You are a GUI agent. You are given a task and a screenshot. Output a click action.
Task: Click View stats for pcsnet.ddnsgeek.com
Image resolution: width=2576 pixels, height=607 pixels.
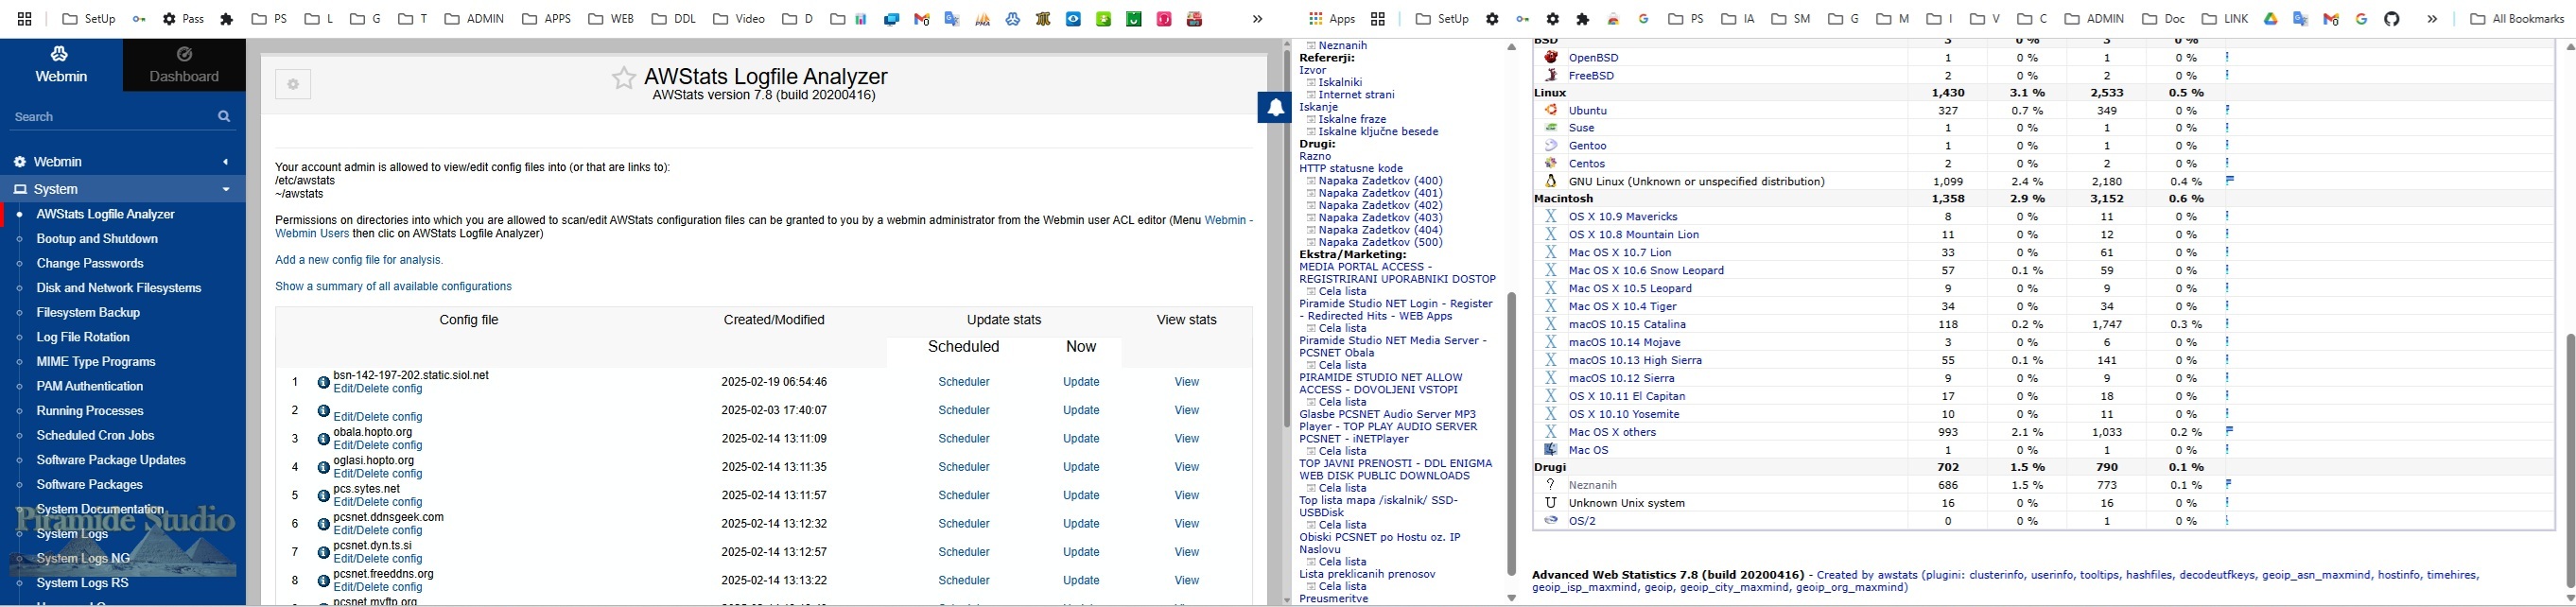[x=1186, y=524]
